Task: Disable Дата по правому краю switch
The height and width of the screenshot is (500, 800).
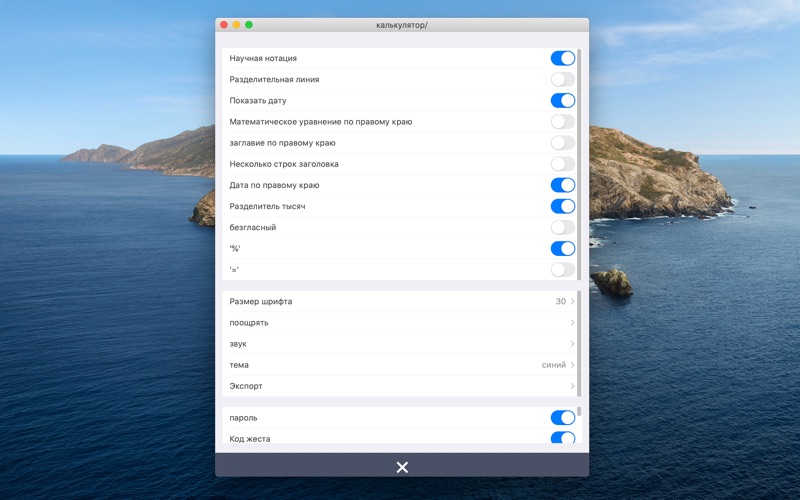Action: pos(563,185)
